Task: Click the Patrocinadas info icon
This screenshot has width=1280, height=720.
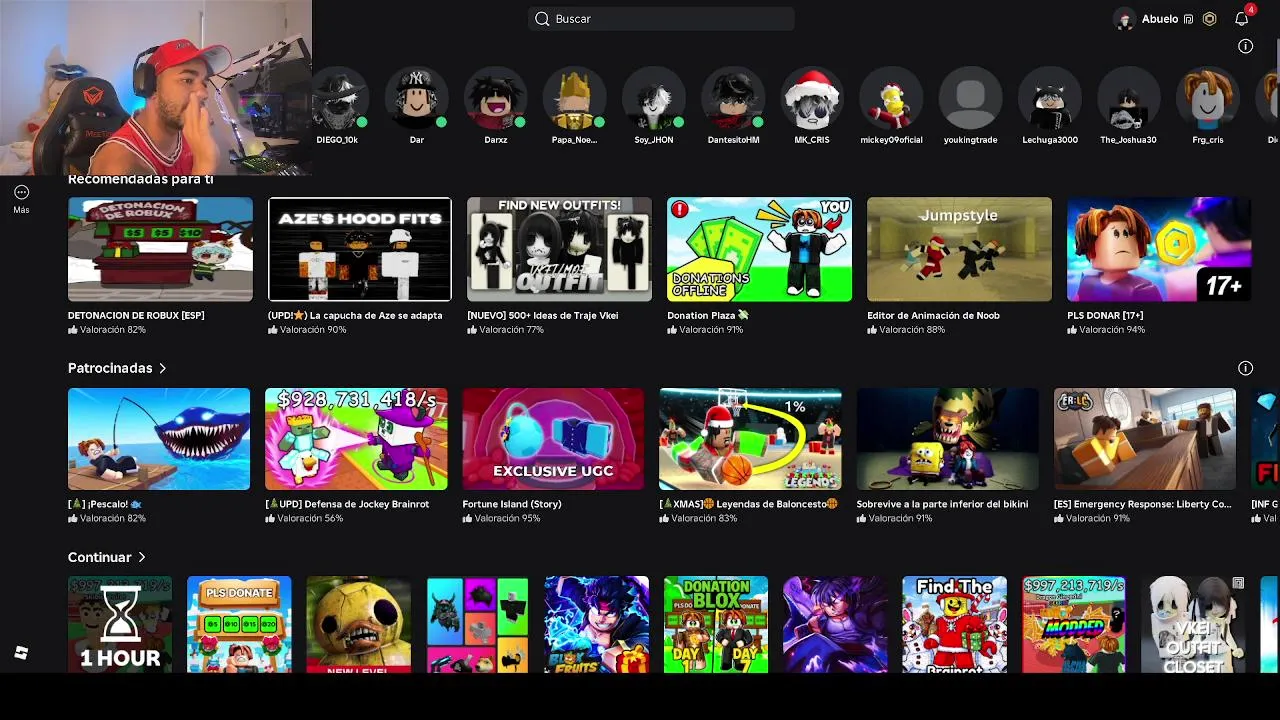Action: click(x=1245, y=368)
